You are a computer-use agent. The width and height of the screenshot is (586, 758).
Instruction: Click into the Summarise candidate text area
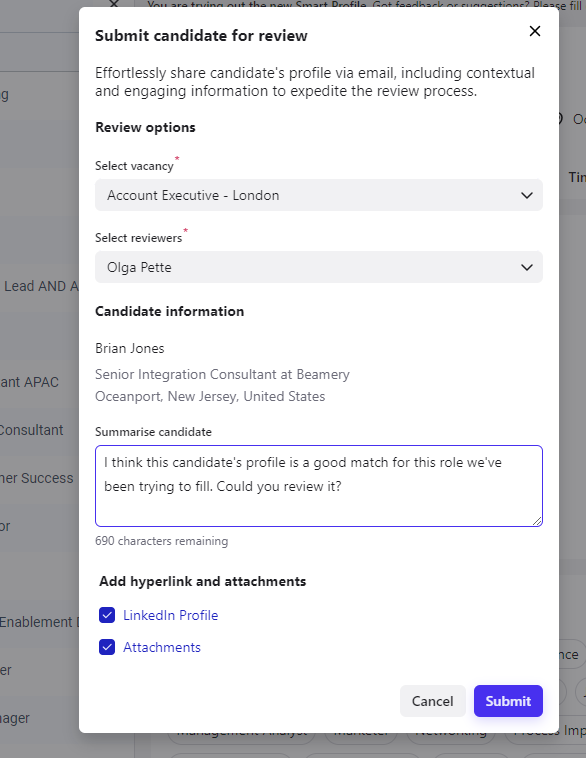pos(319,486)
